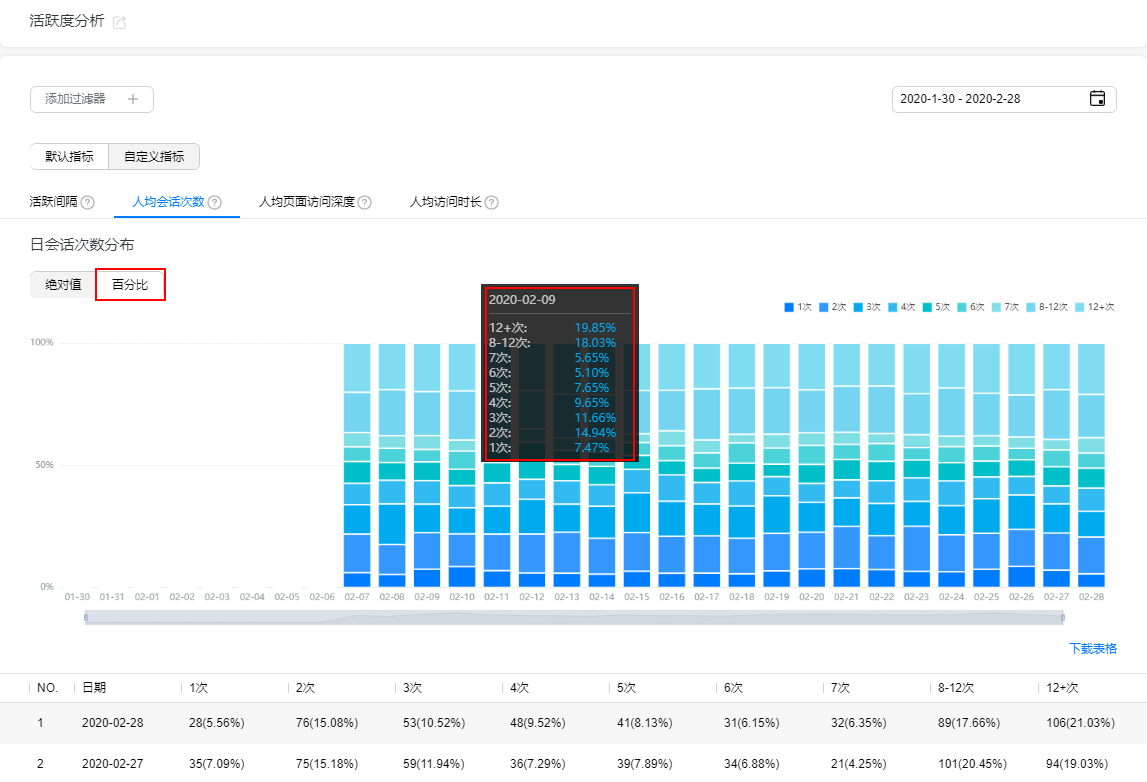This screenshot has width=1147, height=782.
Task: Switch to the 人均会话次数 tab
Action: coord(168,202)
